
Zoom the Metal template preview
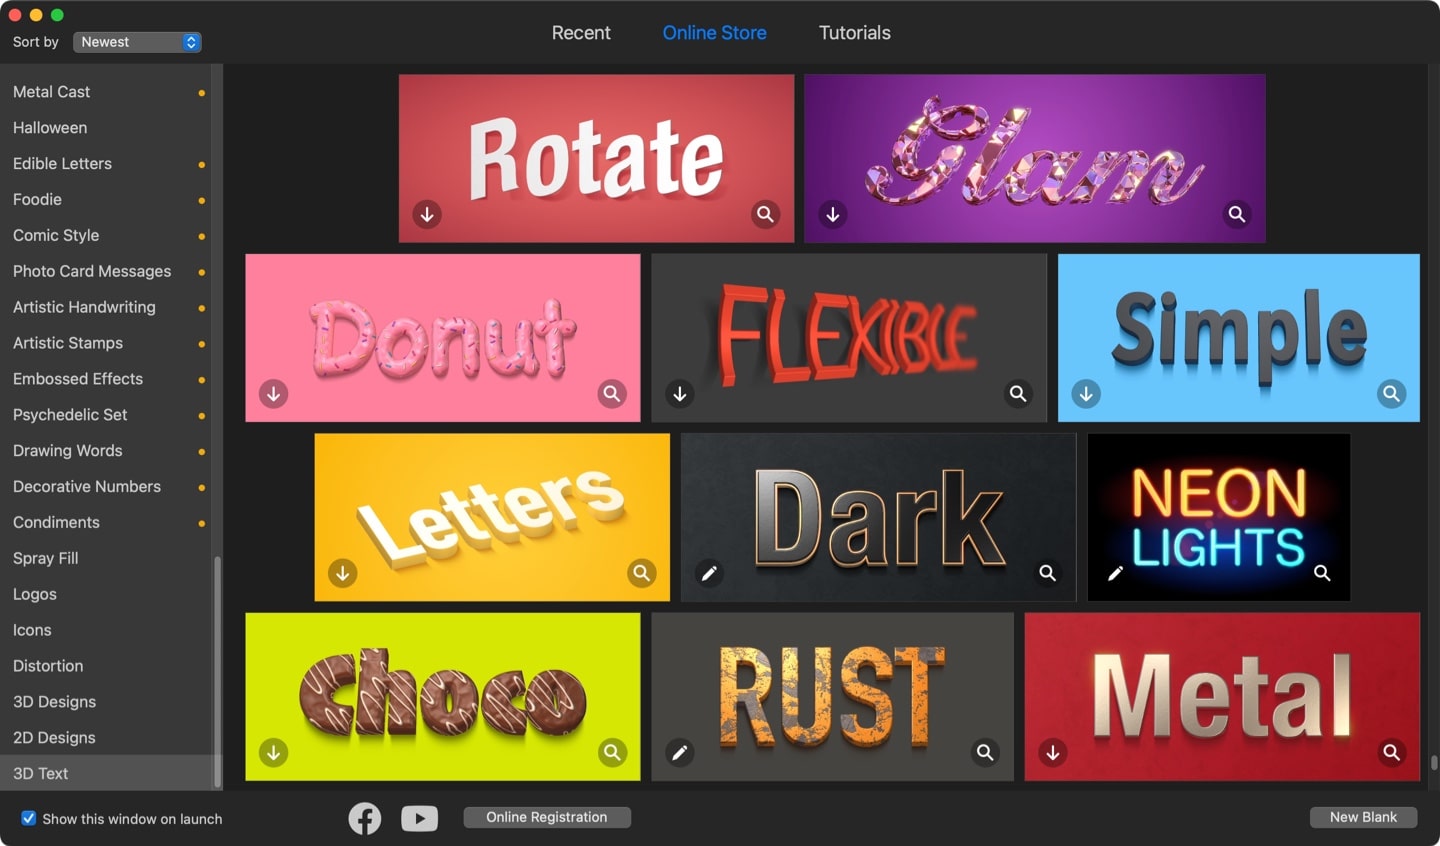1391,752
